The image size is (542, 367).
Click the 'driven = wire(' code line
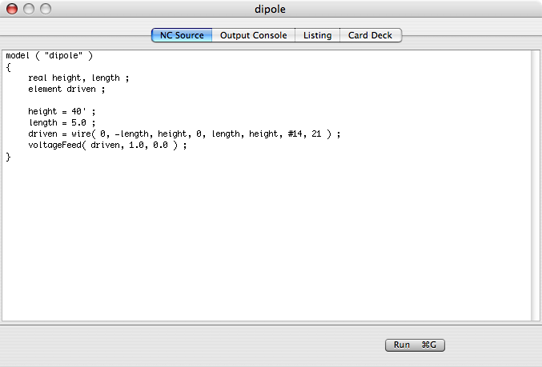tap(184, 134)
